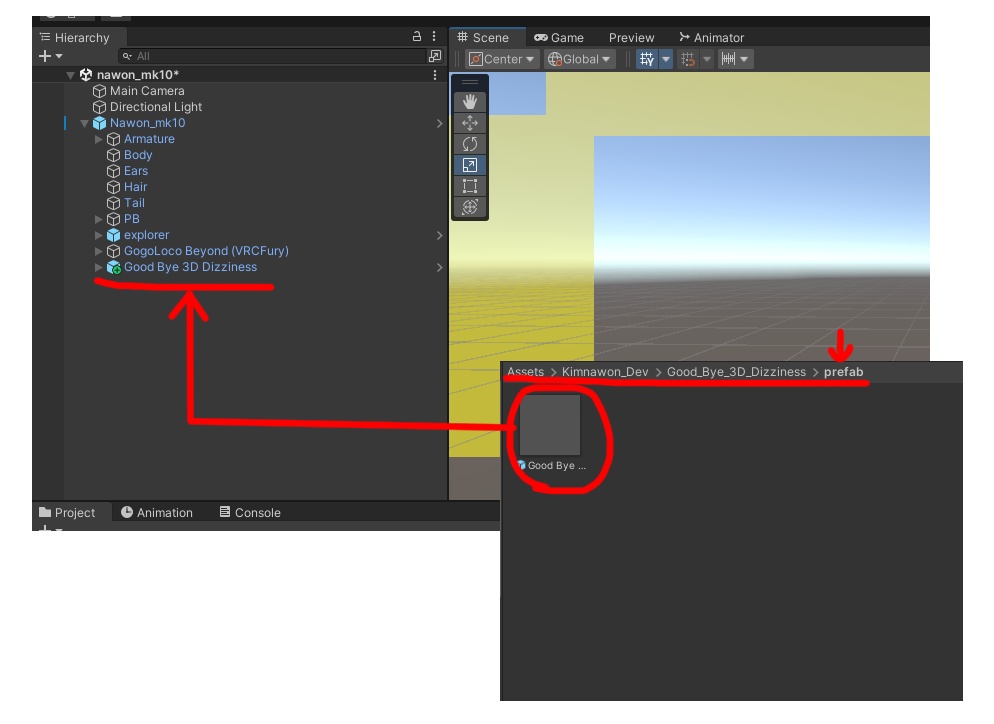Go to Good_Bye_3D_Dizziness breadcrumb folder
The image size is (994, 724).
pos(736,372)
